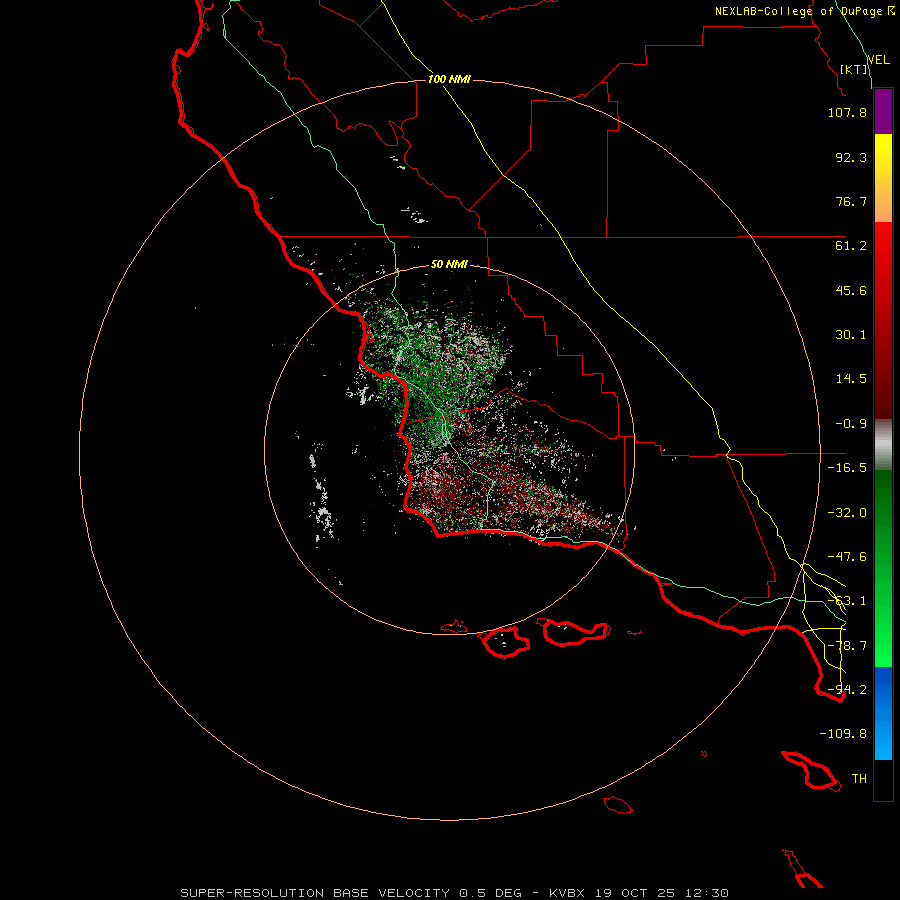Click the TH threshold label

point(859,779)
